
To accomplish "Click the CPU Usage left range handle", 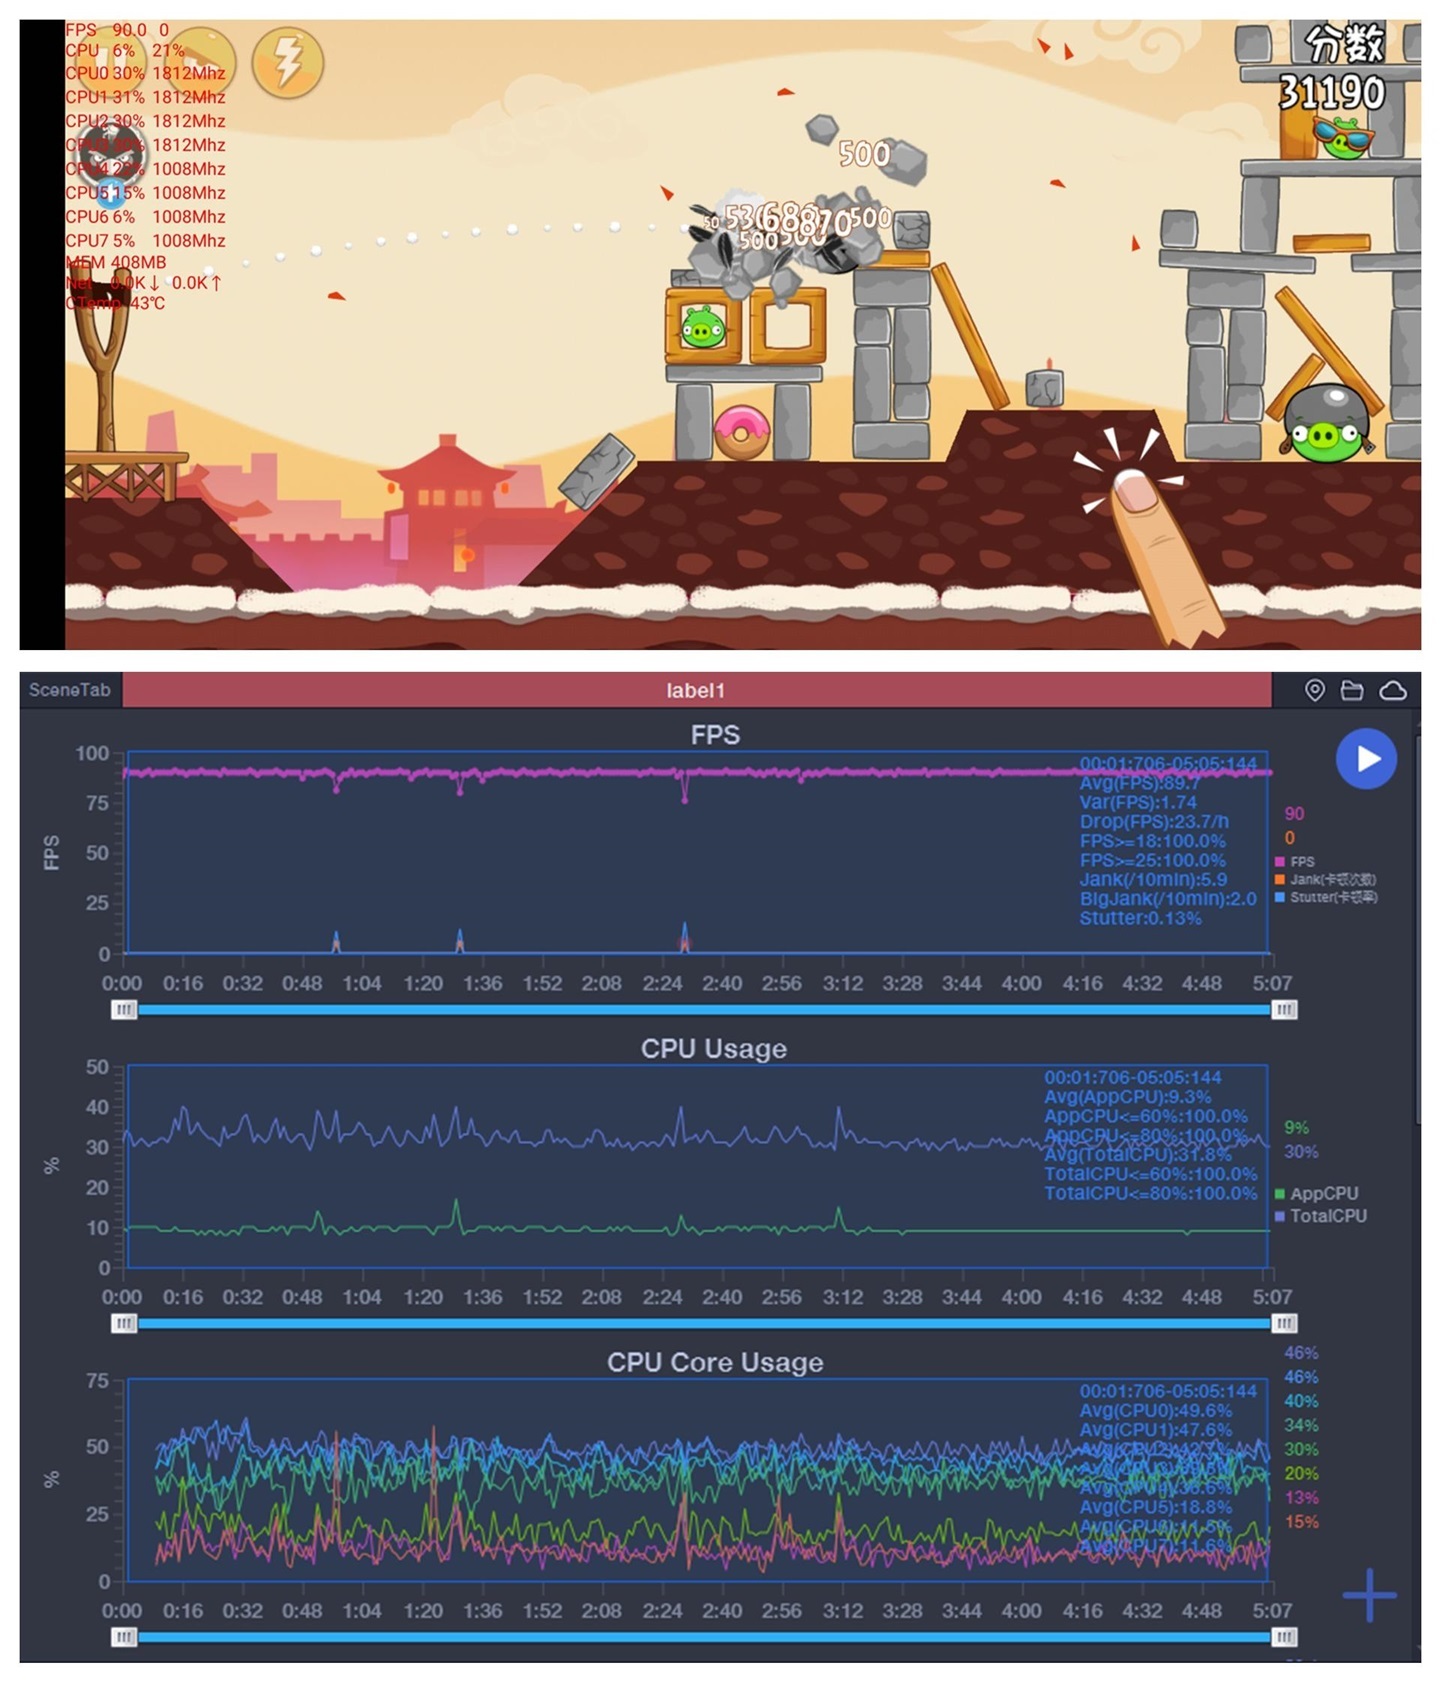I will pyautogui.click(x=123, y=1323).
